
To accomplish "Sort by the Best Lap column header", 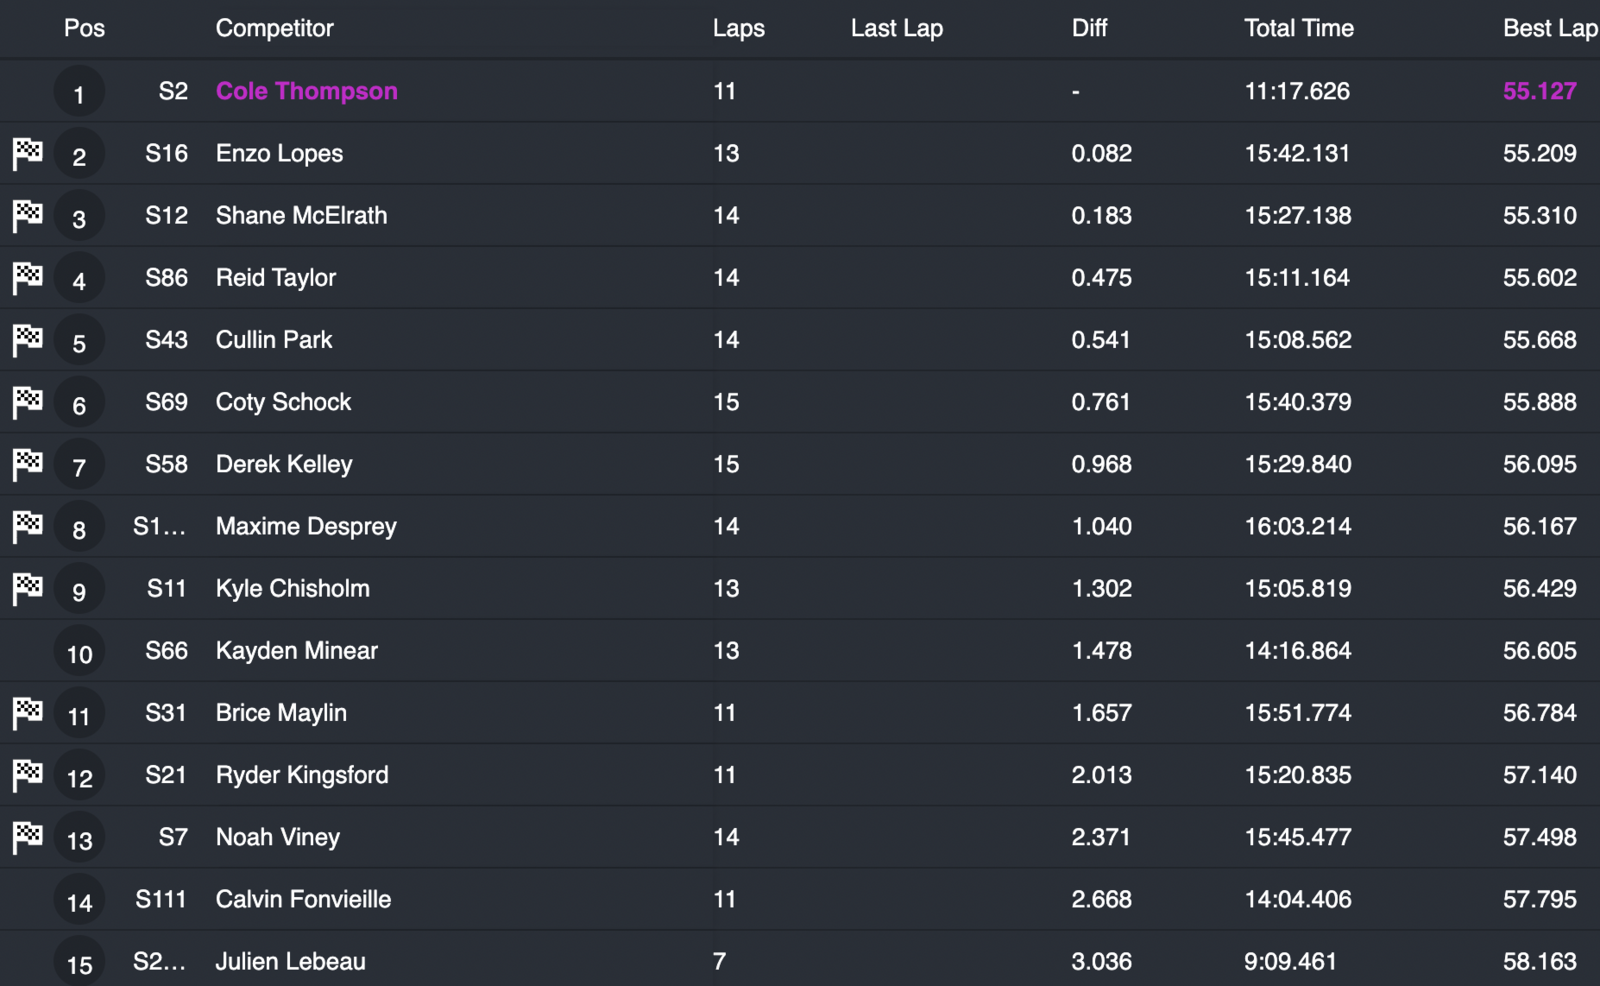I will pyautogui.click(x=1549, y=28).
